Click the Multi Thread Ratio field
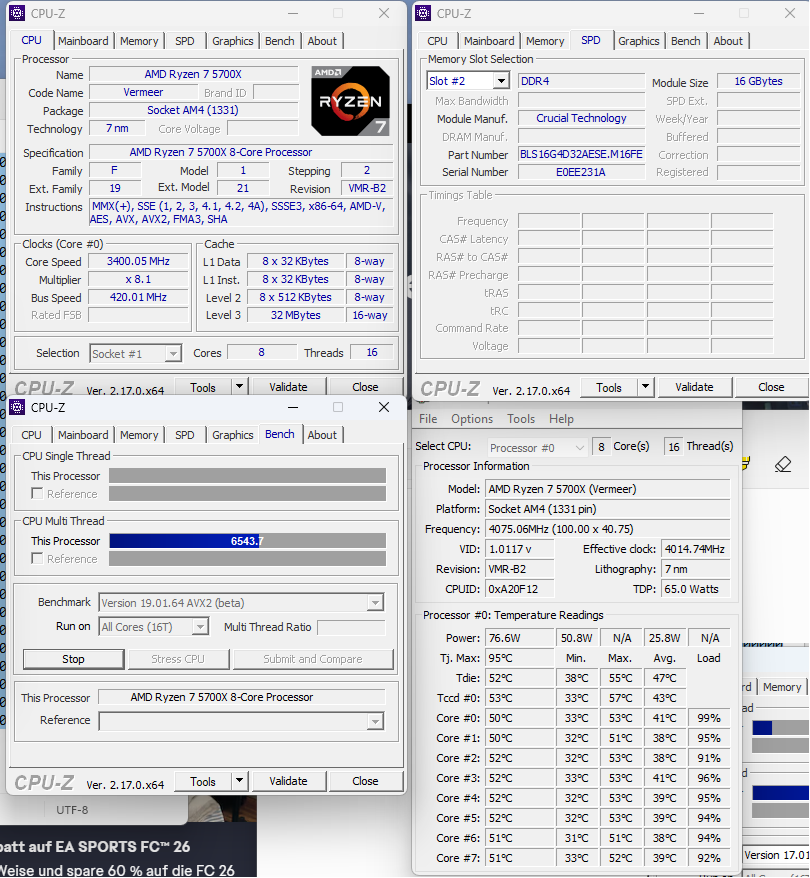Screen dimensions: 810x878 pos(352,627)
